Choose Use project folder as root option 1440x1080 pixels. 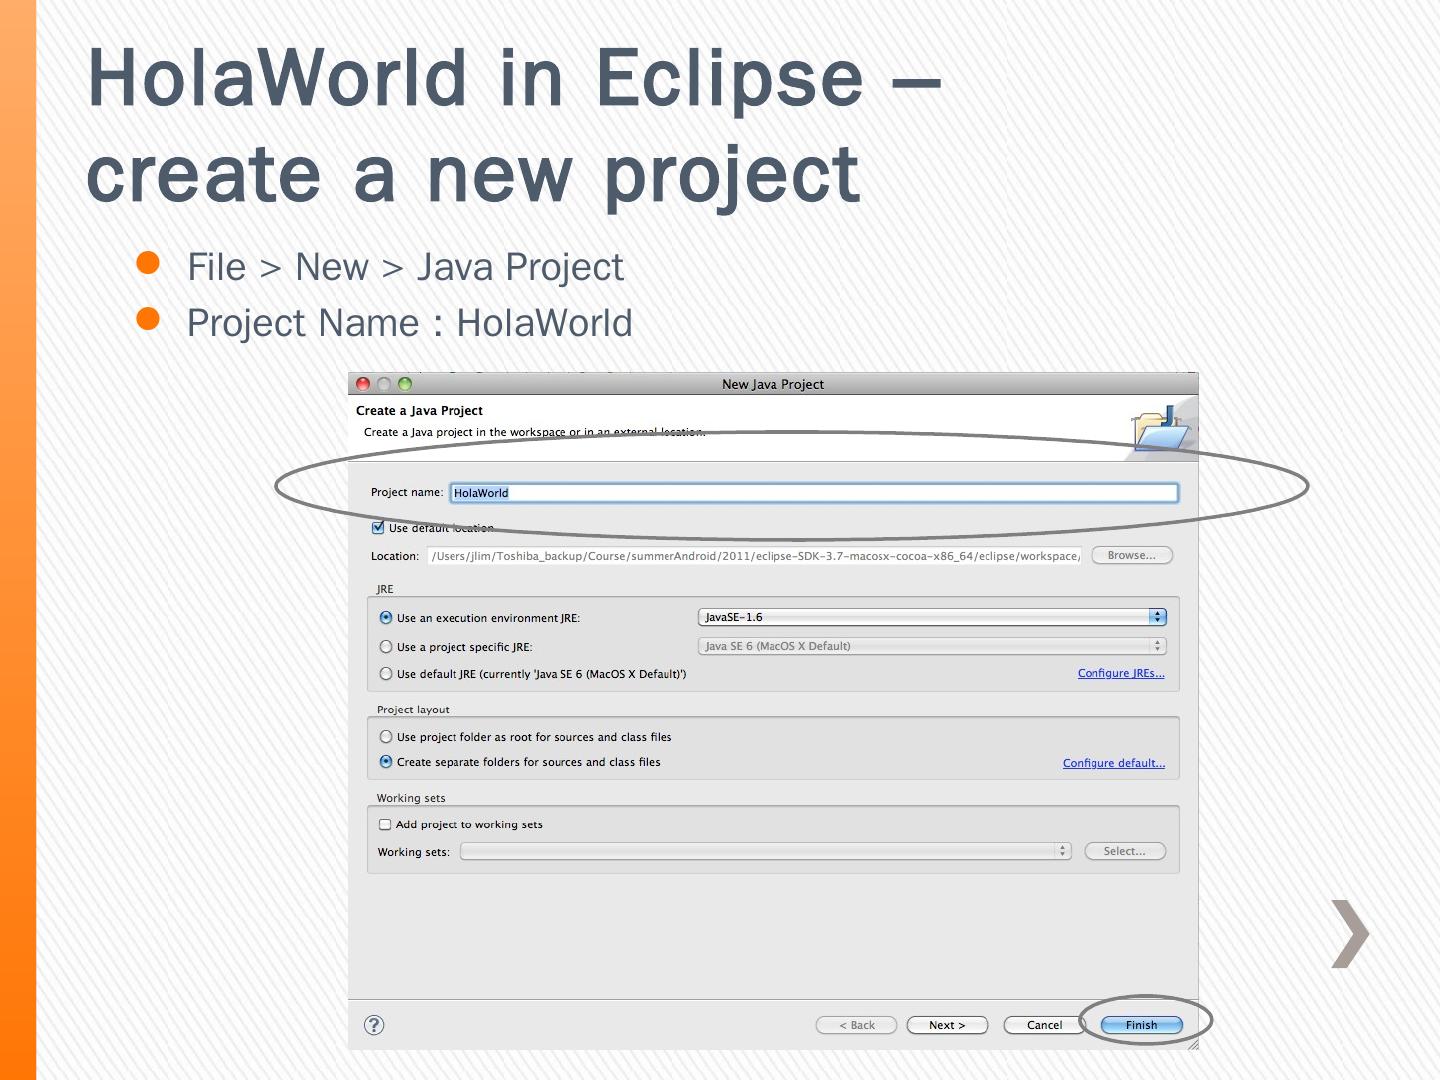(x=386, y=737)
